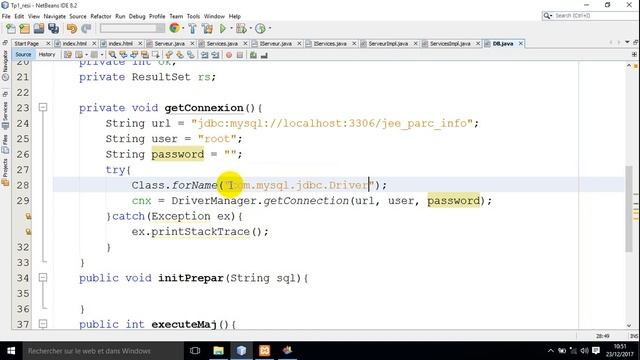Viewport: 640px width, 360px height.
Task: Open the Run Project dropdown arrow
Action: point(231,29)
